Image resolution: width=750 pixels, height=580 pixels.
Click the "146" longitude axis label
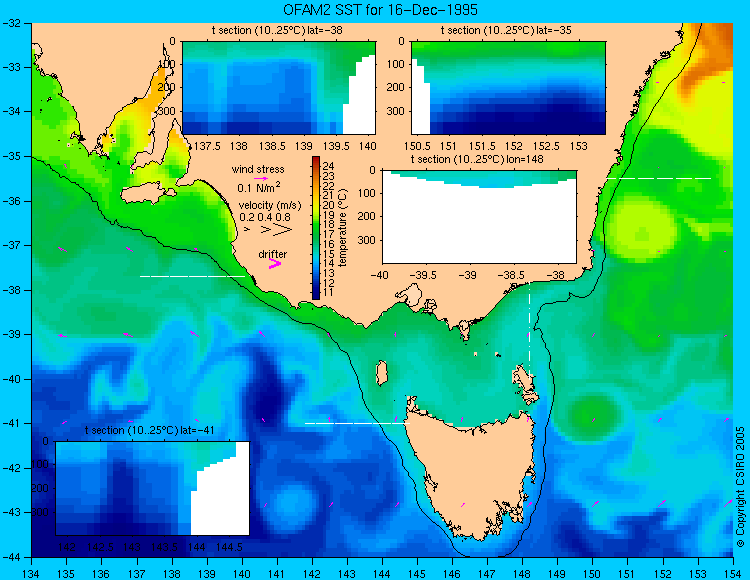[452, 574]
